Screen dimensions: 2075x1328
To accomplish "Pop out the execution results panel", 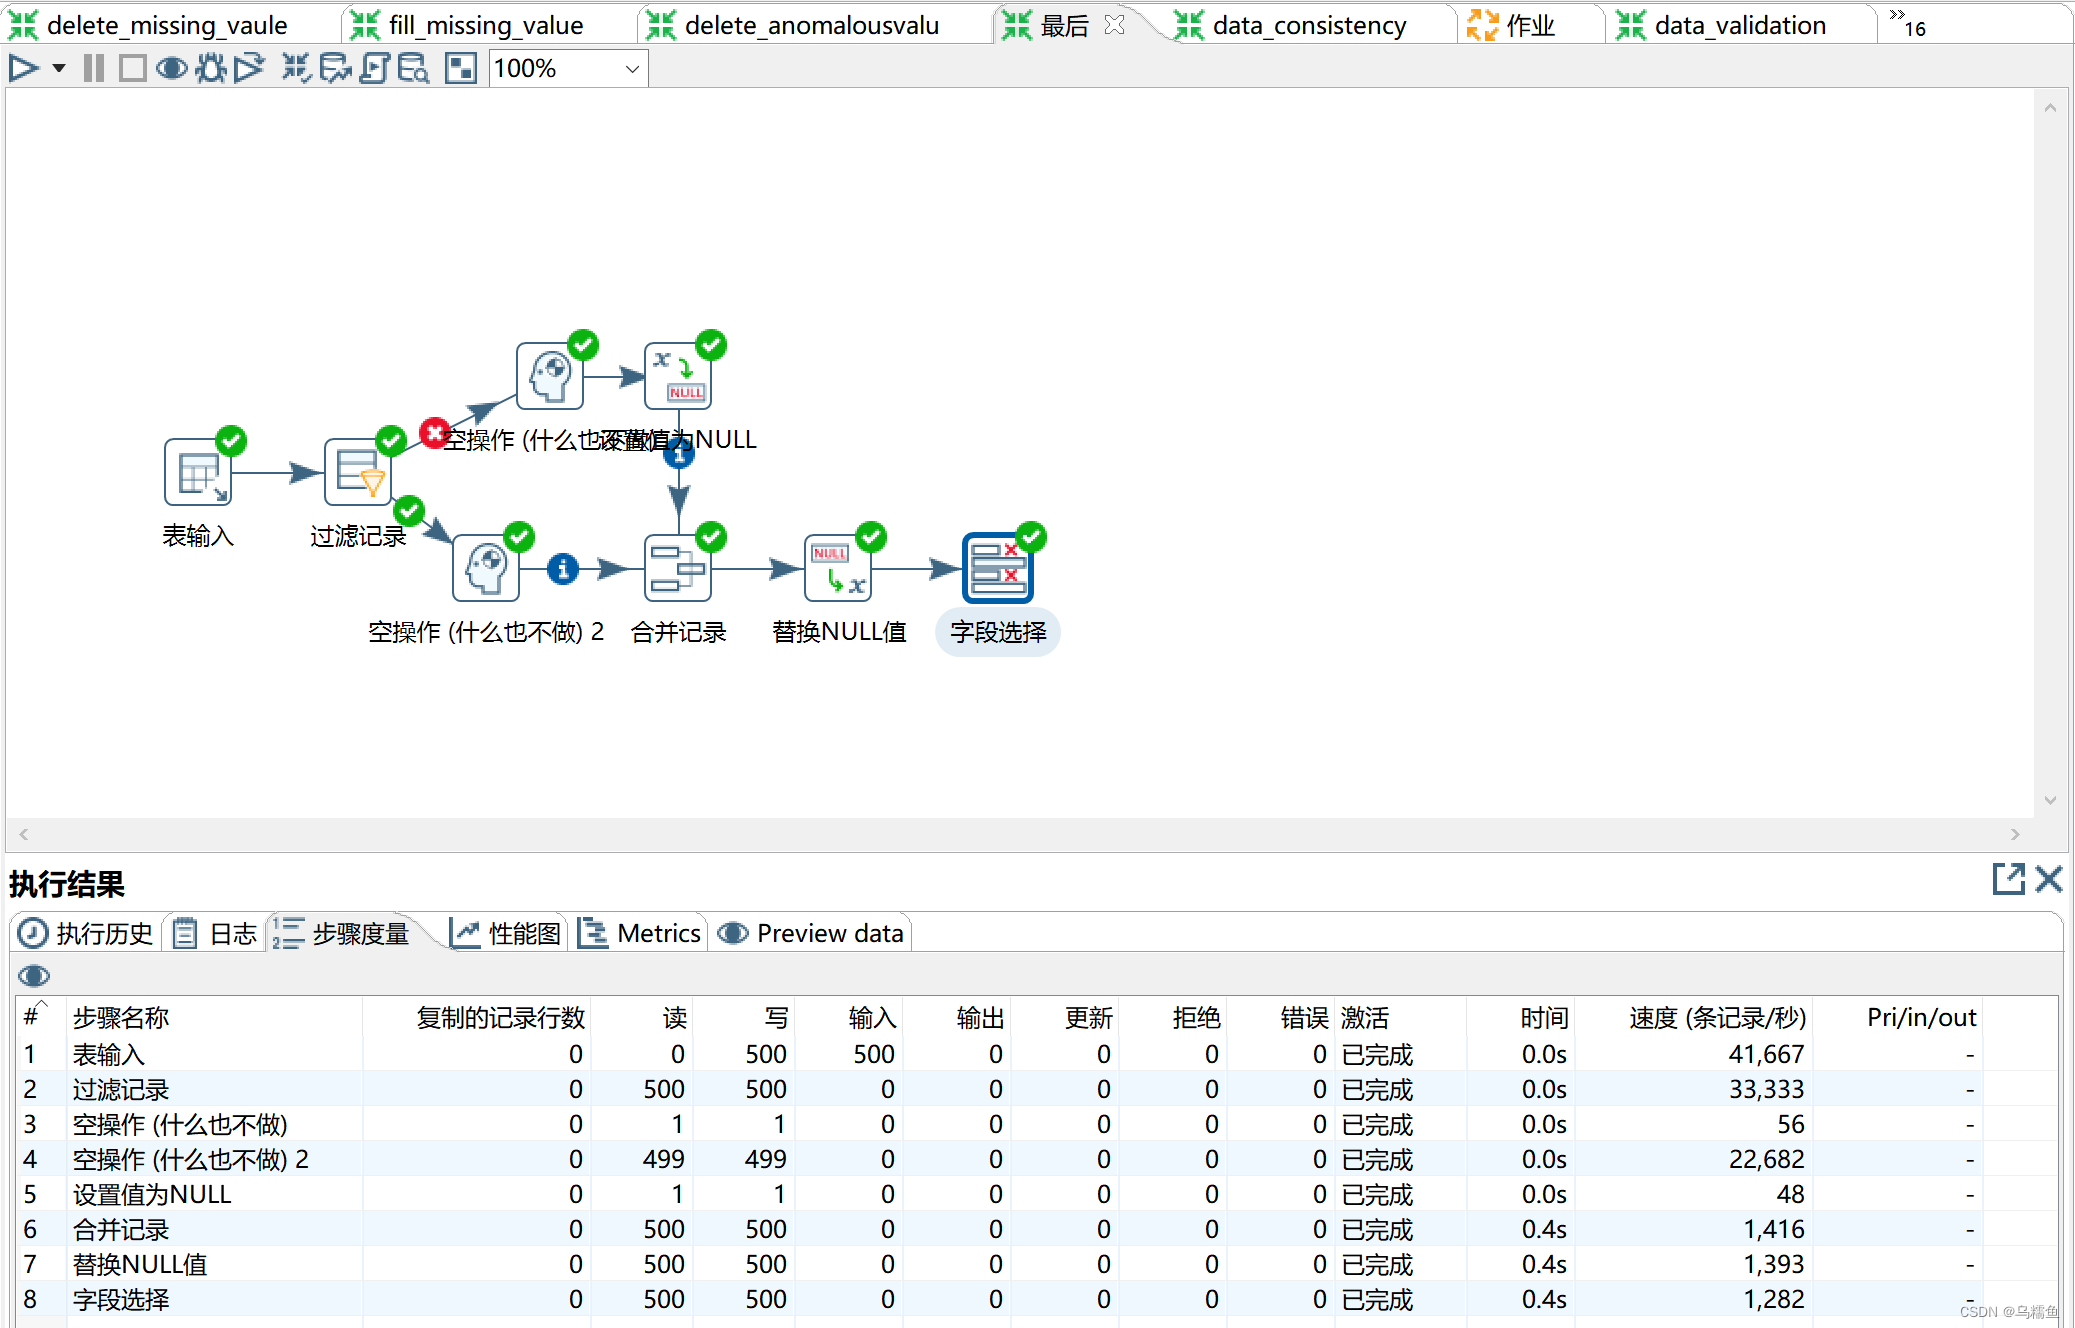I will pyautogui.click(x=2007, y=879).
